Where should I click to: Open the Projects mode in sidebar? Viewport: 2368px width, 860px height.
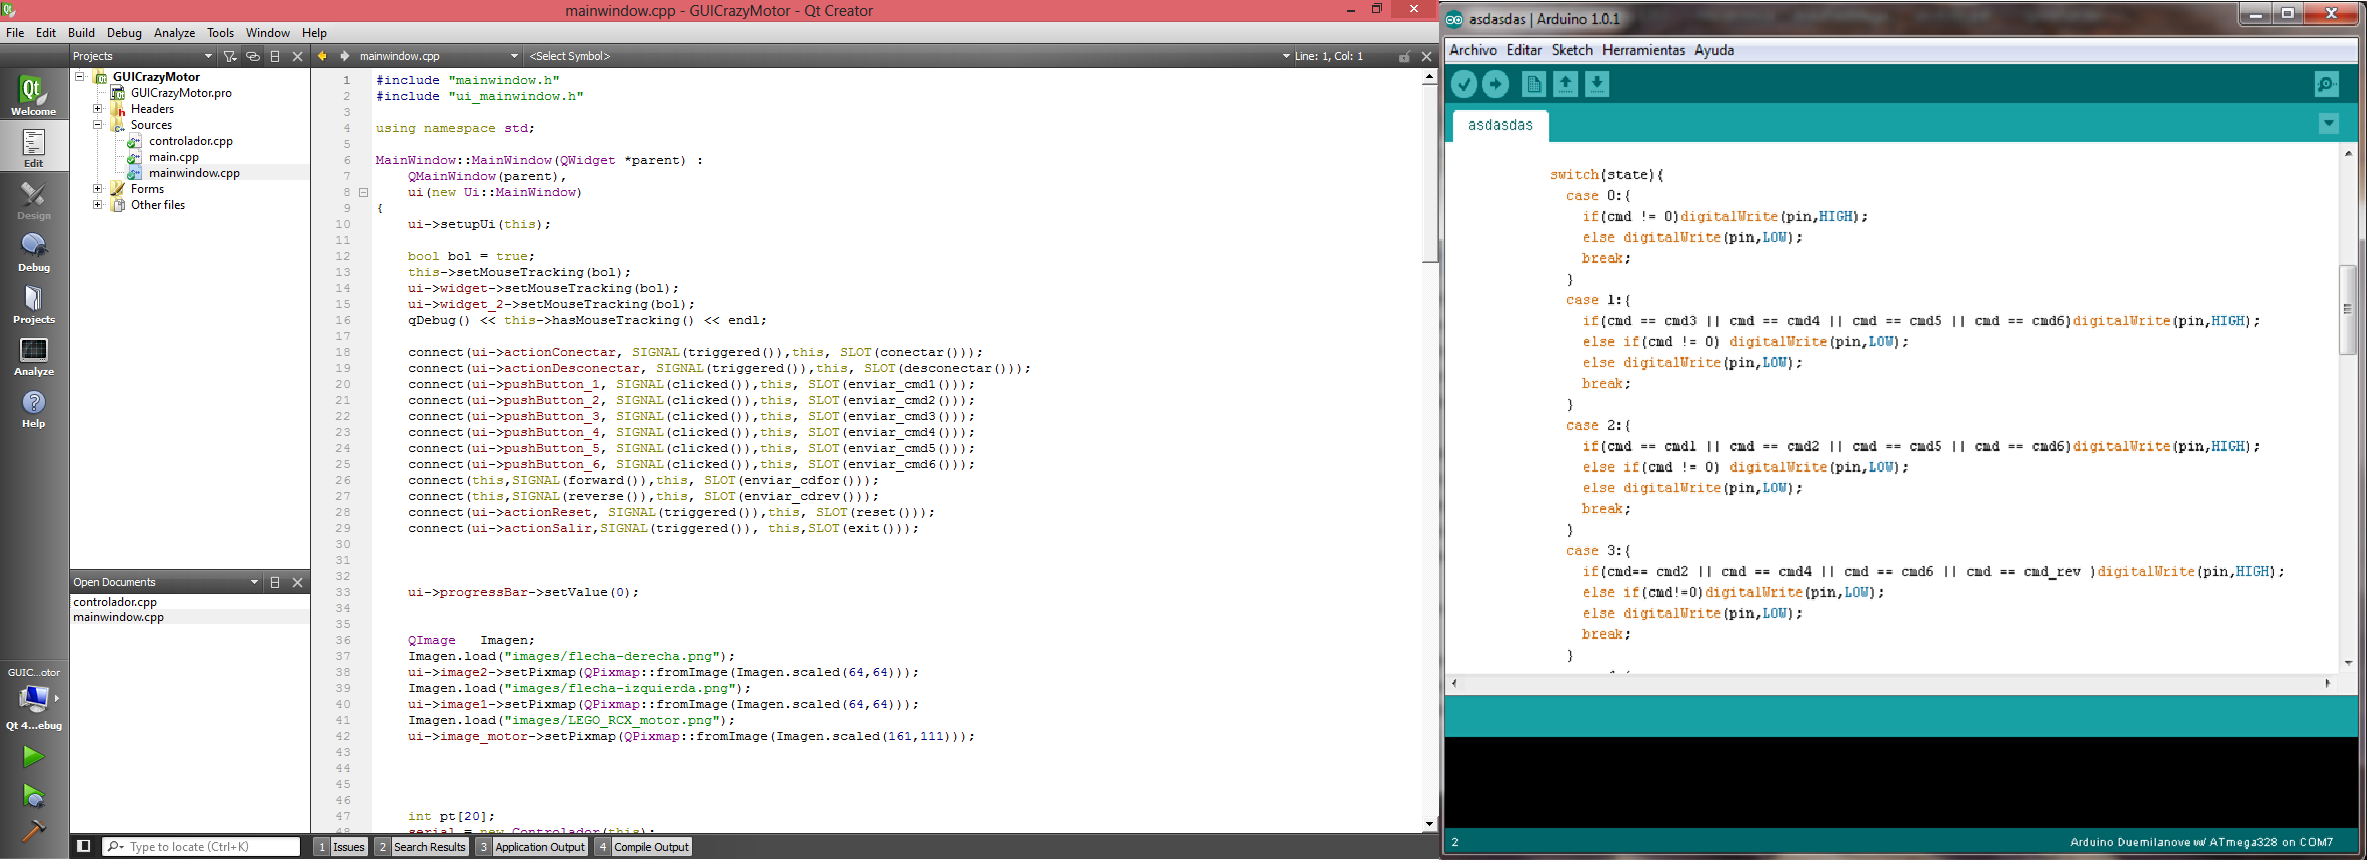33,303
